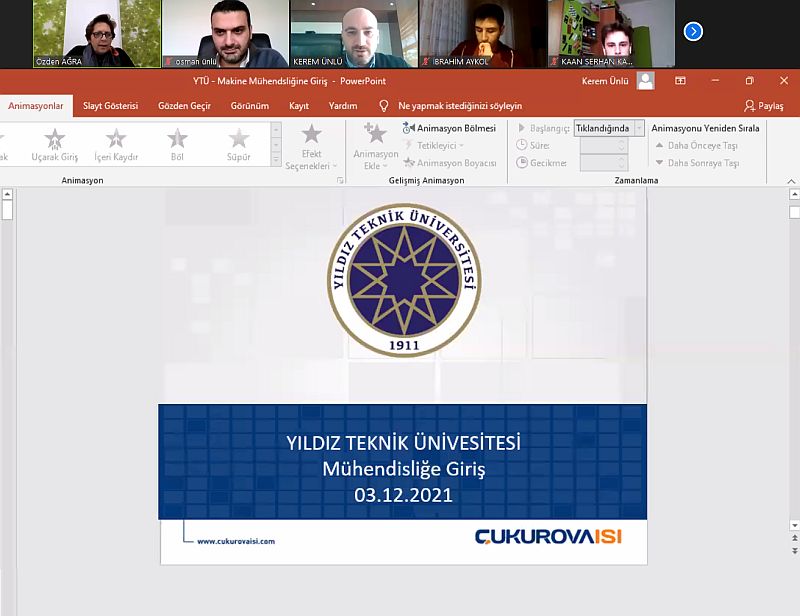800x616 pixels.
Task: Click the date text 03.12.2021
Action: point(404,495)
